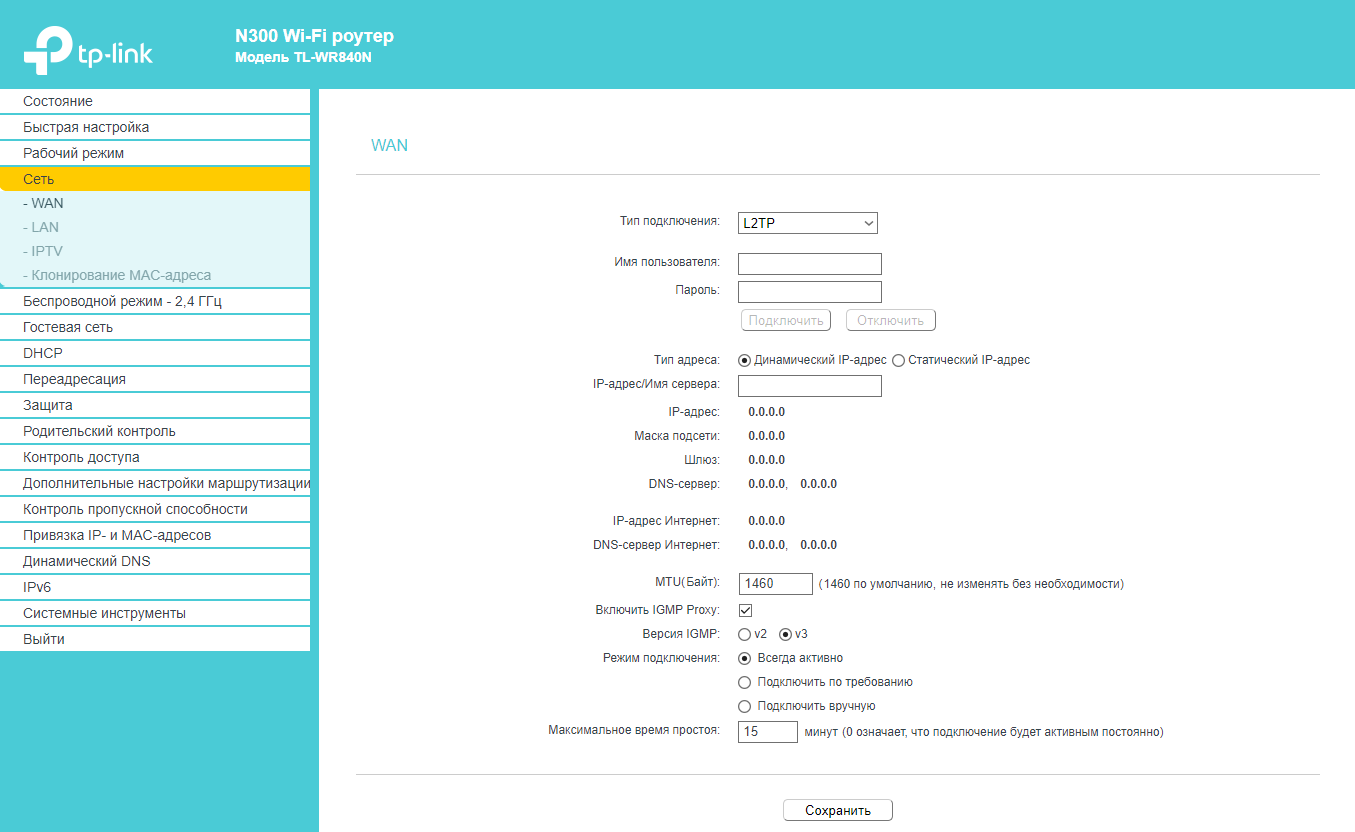Enable the IGMP Proxy checkbox
This screenshot has height=832, width=1355.
pos(745,610)
